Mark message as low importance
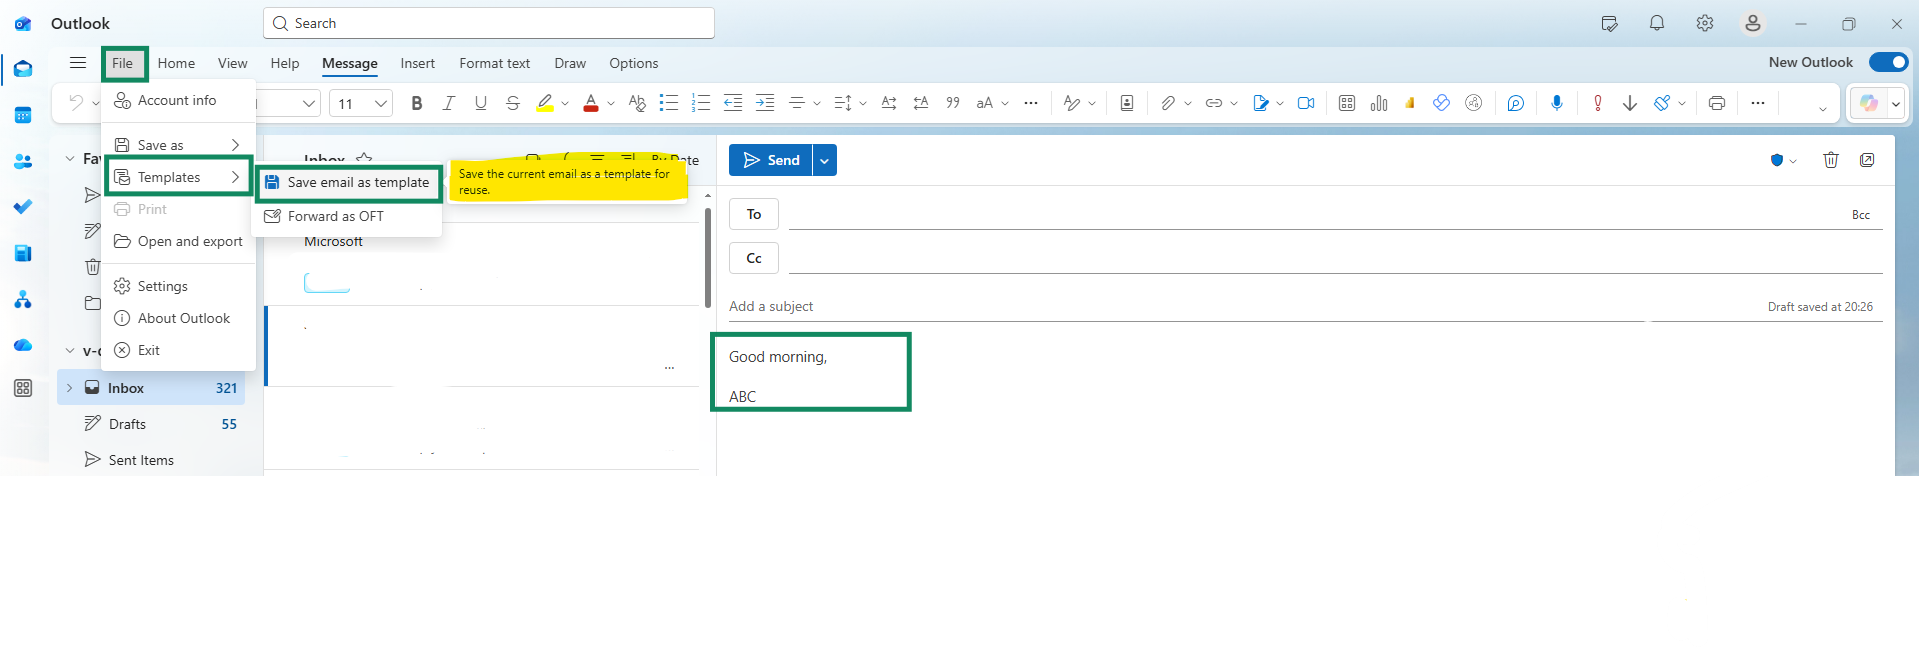The image size is (1919, 648). click(1630, 103)
